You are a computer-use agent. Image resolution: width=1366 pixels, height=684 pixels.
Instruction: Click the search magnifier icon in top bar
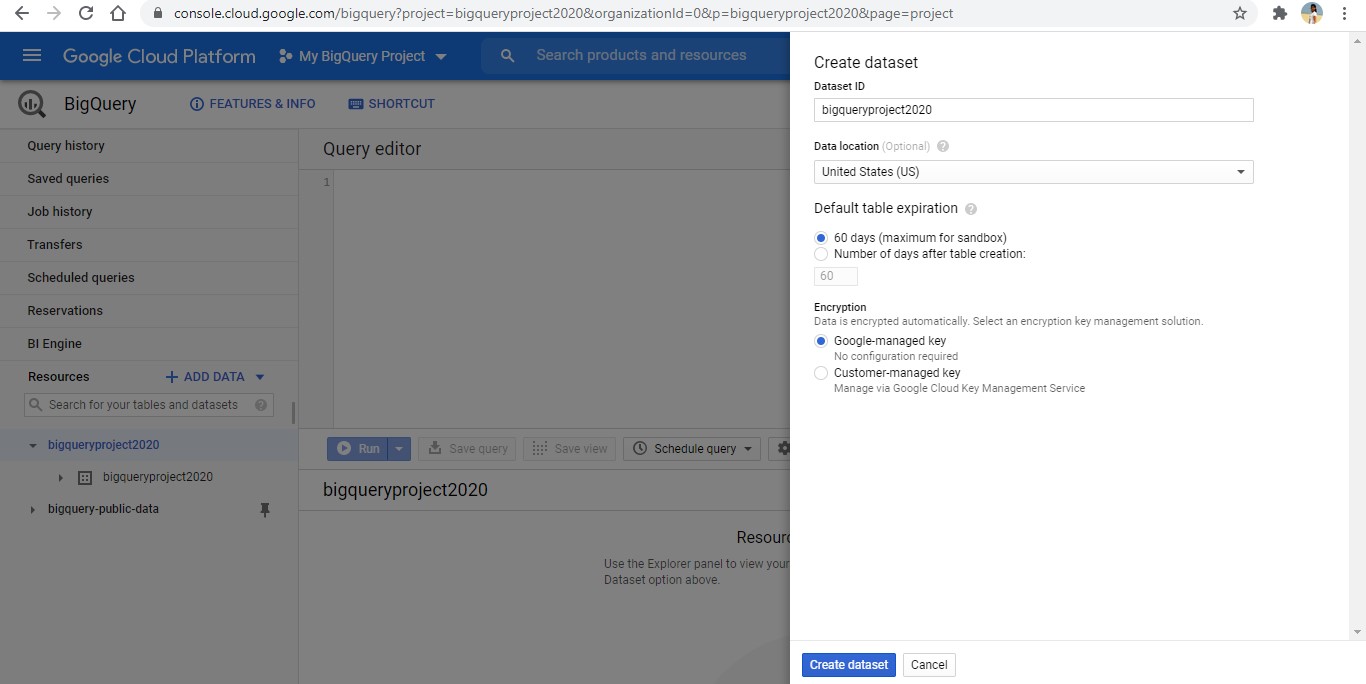[x=508, y=56]
